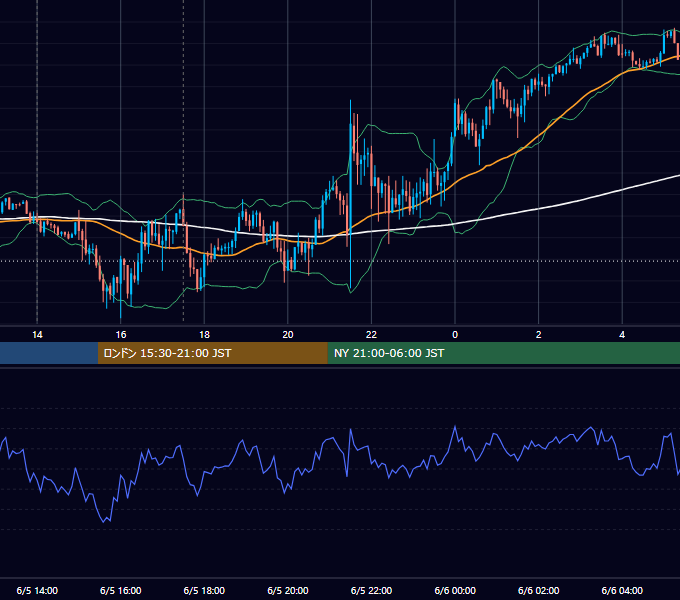The height and width of the screenshot is (600, 680).
Task: Click the London 15:30-21:00 JST session bar
Action: point(212,353)
